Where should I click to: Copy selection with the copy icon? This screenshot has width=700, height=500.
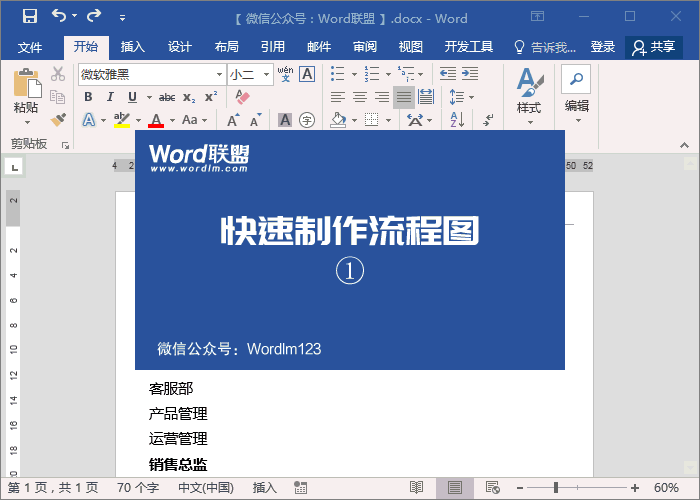[x=58, y=96]
